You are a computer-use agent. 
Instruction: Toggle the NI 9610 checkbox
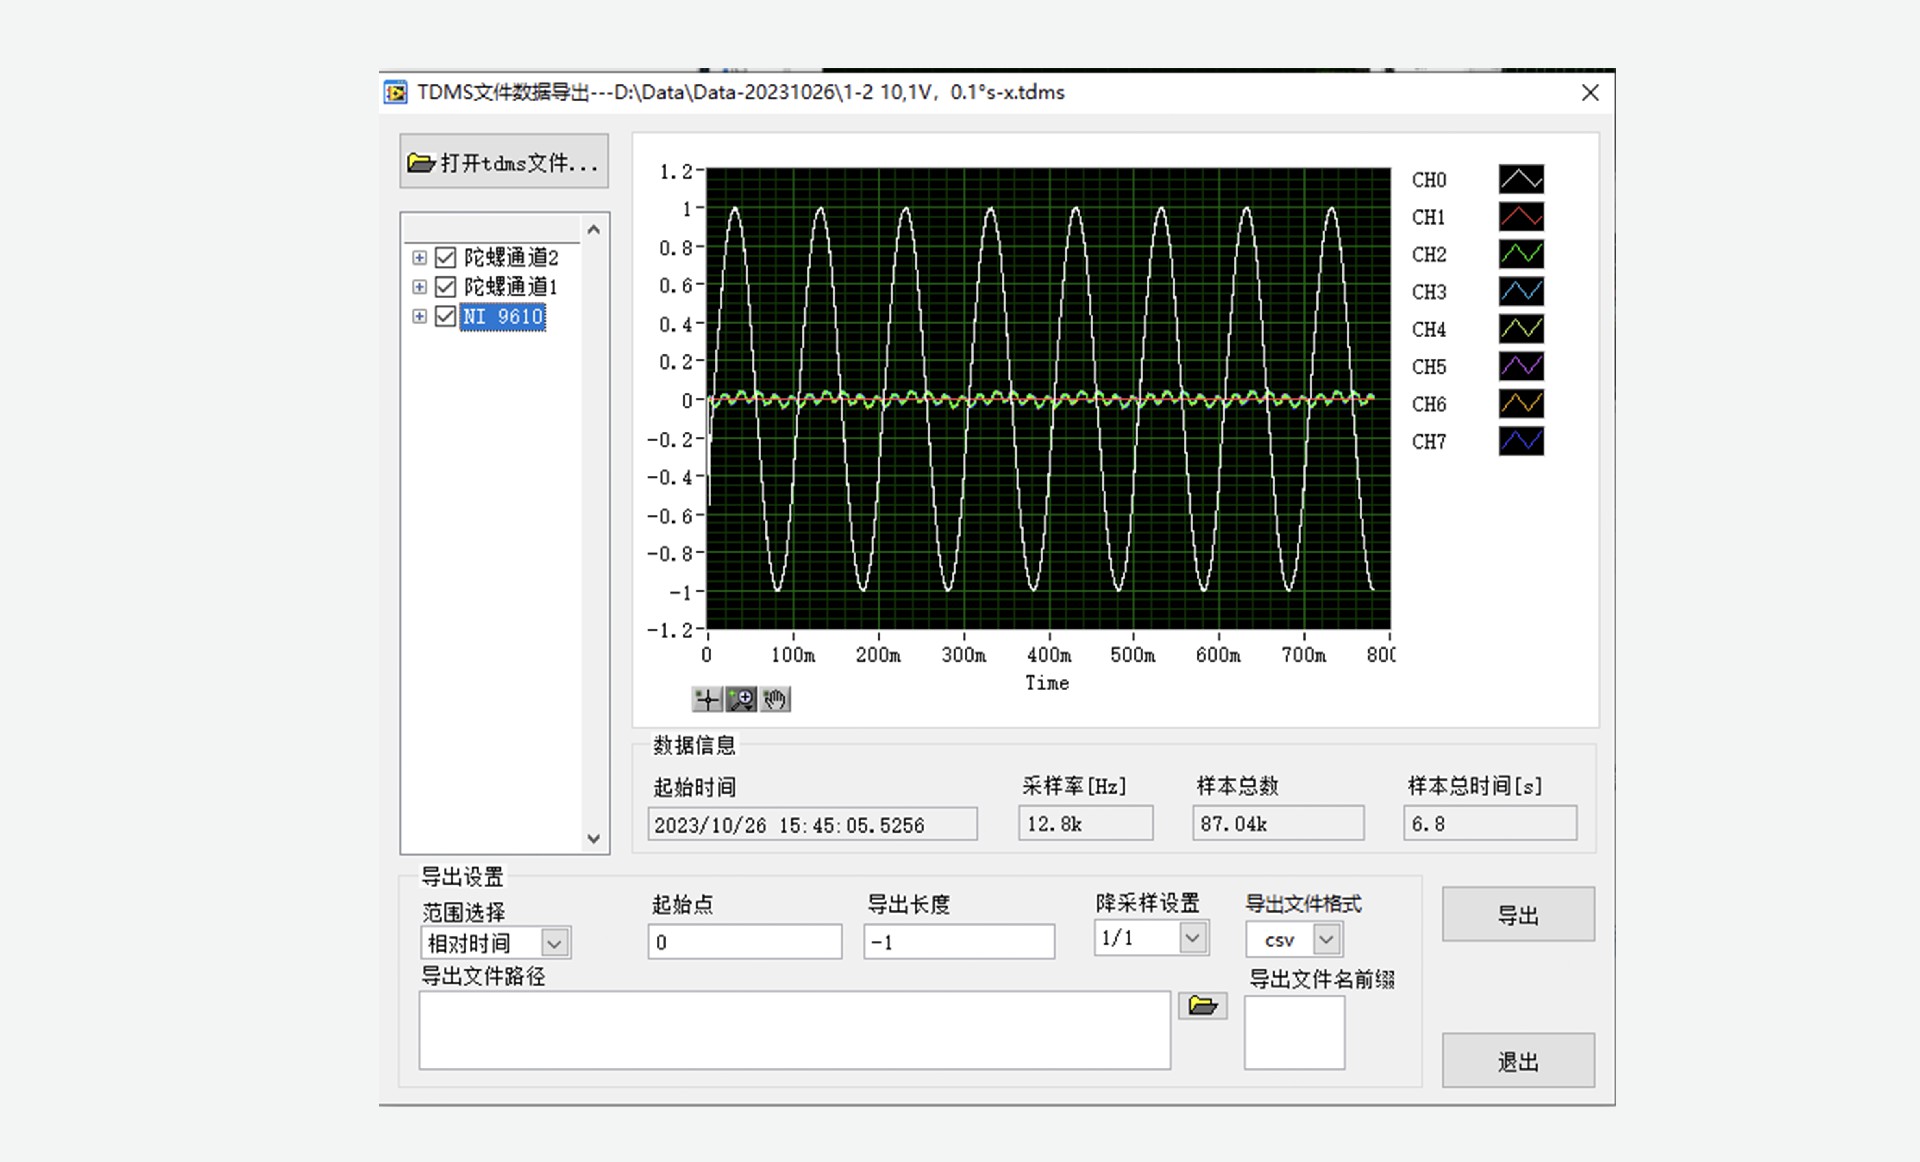446,316
